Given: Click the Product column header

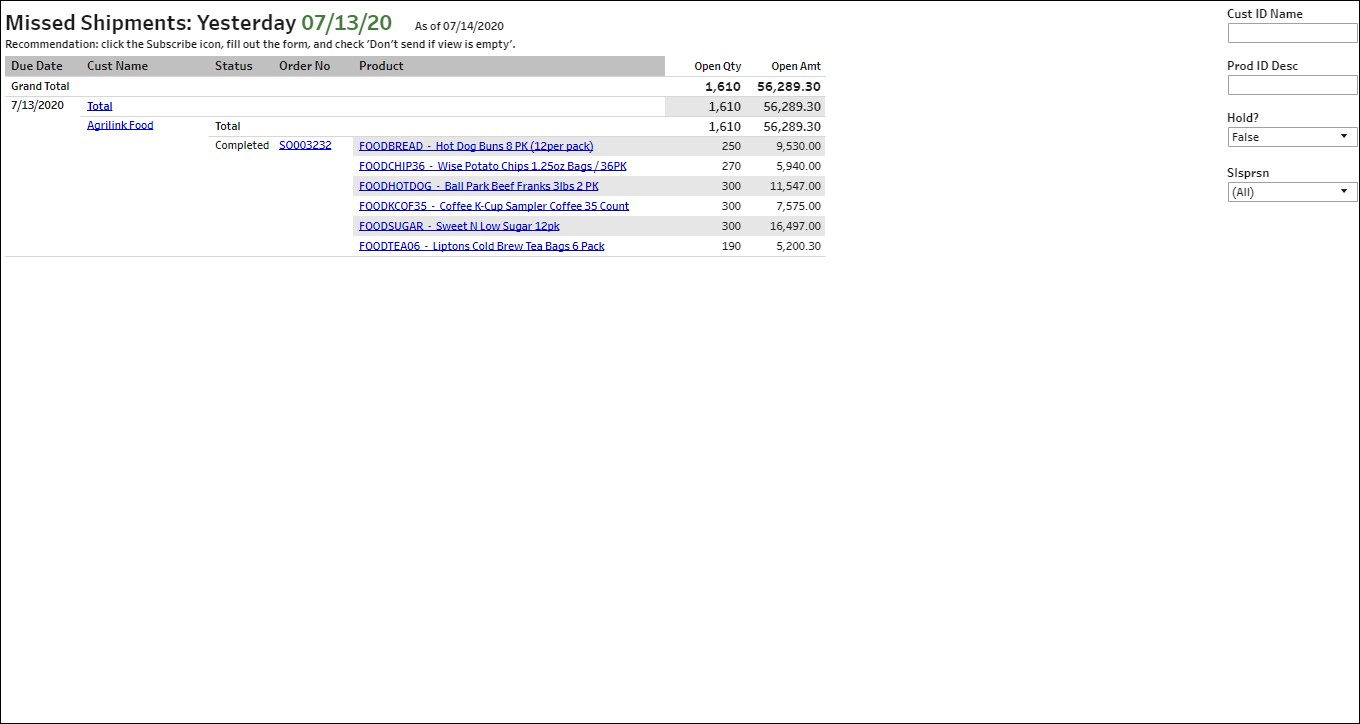Looking at the screenshot, I should pyautogui.click(x=381, y=66).
